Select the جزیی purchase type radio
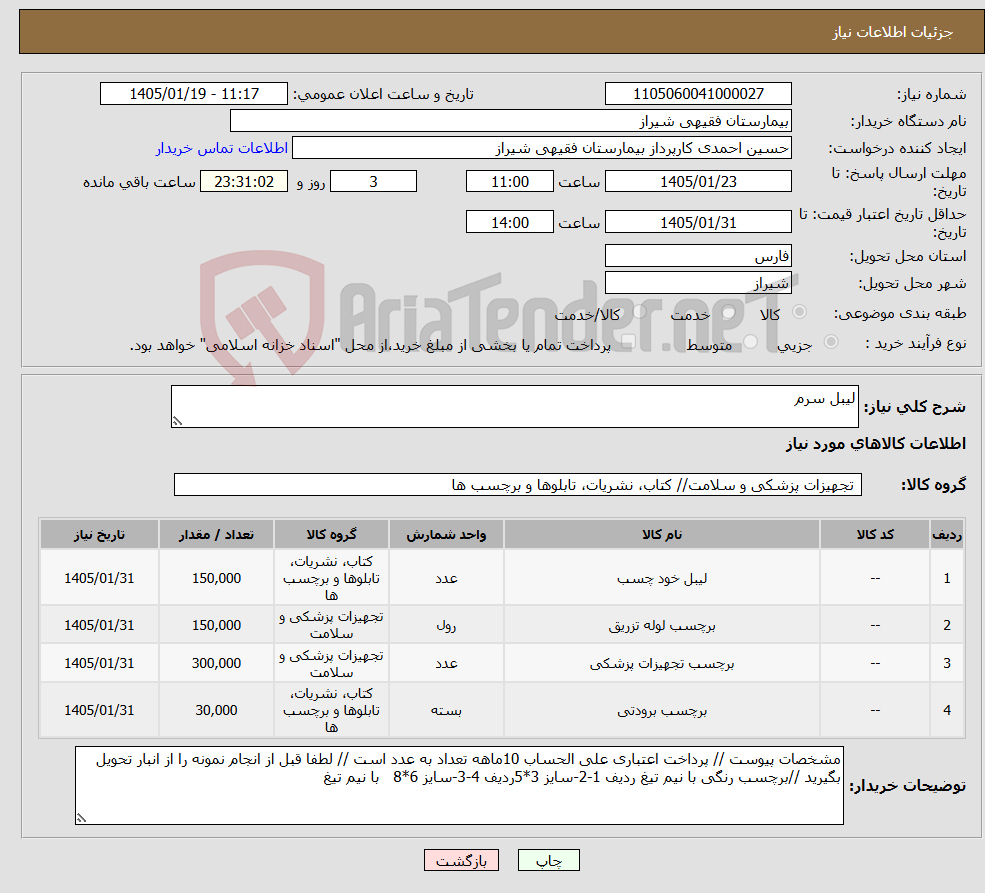985x893 pixels. click(x=831, y=342)
